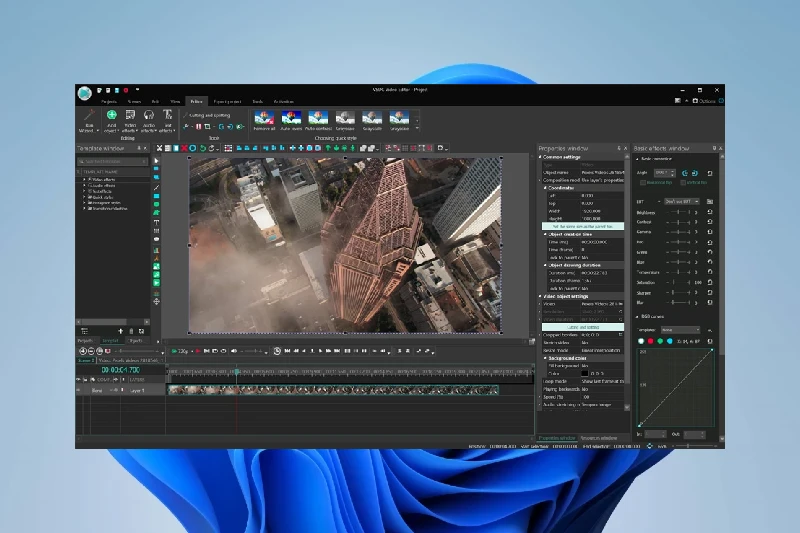800x533 pixels.
Task: Apply the Auto contrast quick style thumbnail
Action: click(318, 121)
